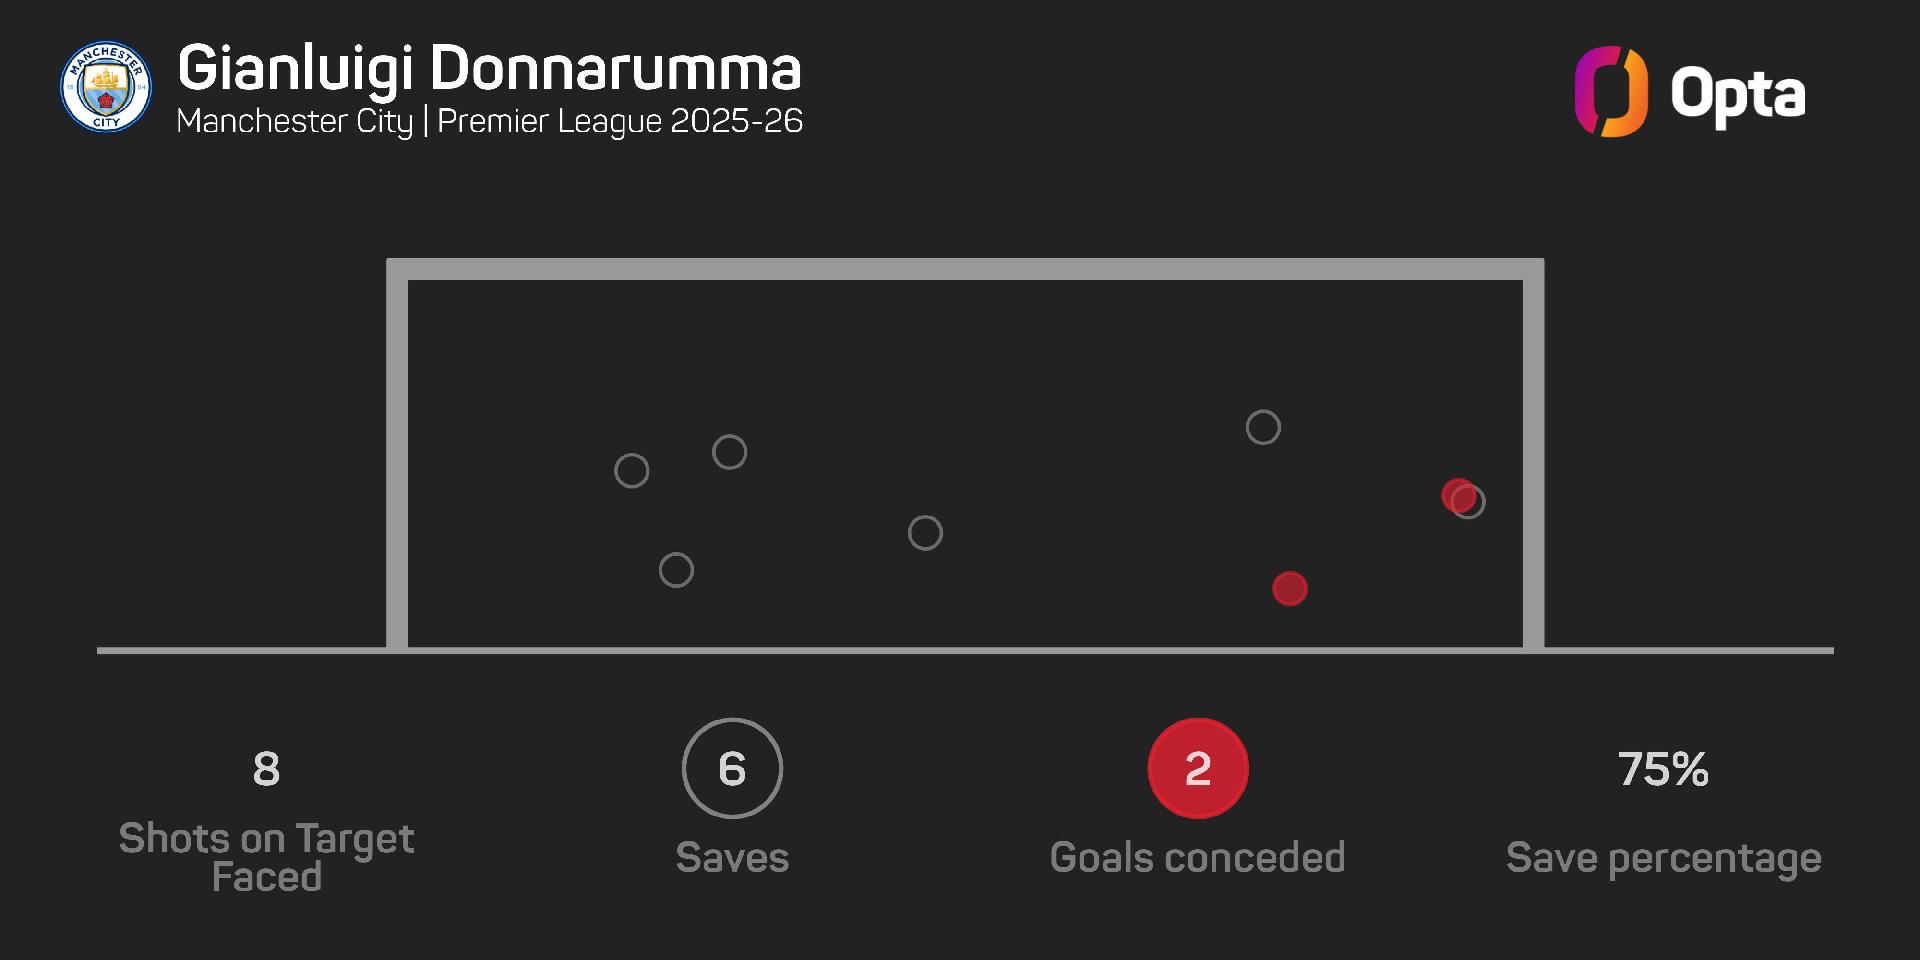The height and width of the screenshot is (960, 1920).
Task: Click the Goals conceded text label
Action: (x=1197, y=857)
